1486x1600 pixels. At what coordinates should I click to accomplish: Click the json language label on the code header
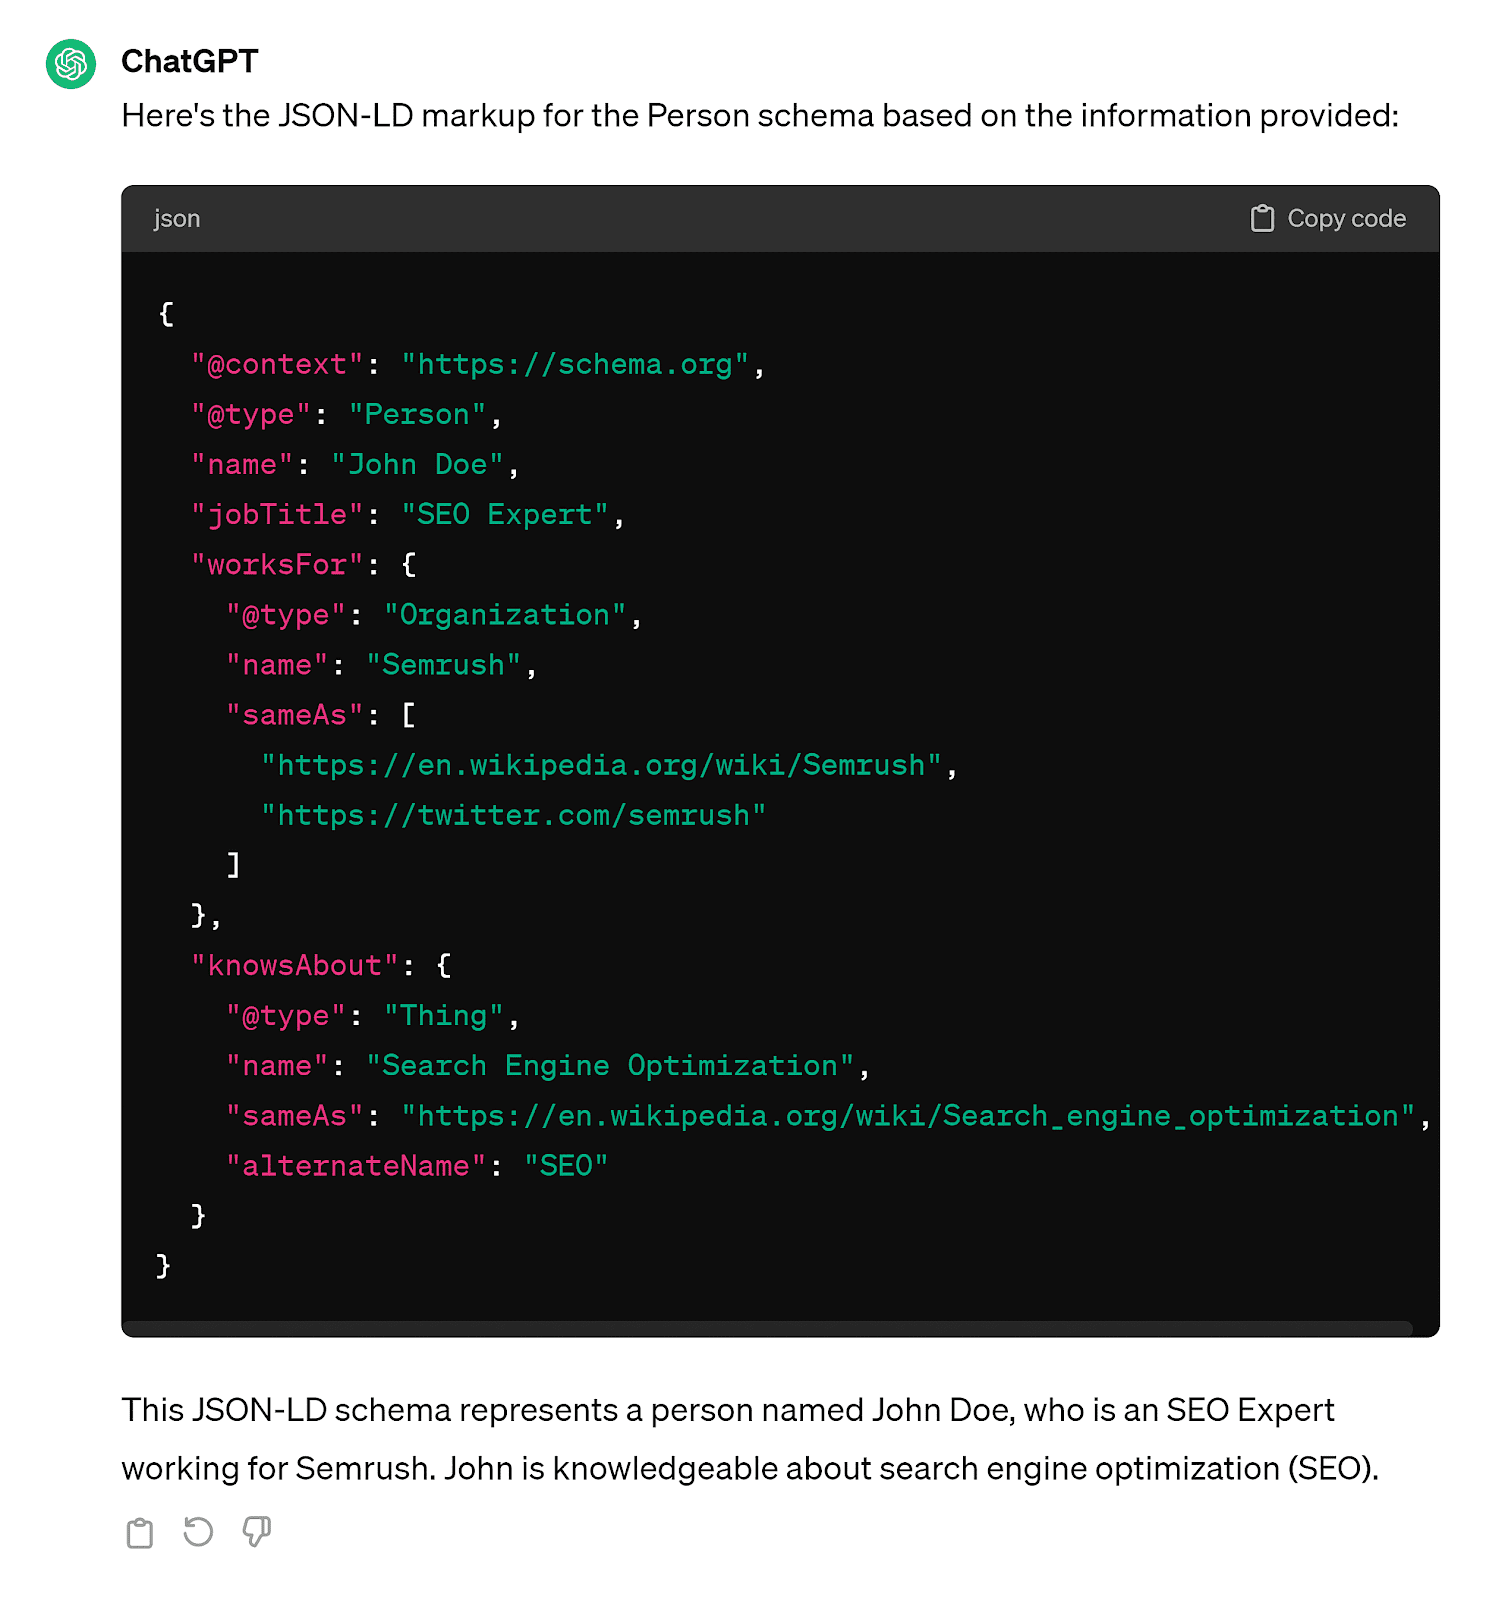coord(176,218)
